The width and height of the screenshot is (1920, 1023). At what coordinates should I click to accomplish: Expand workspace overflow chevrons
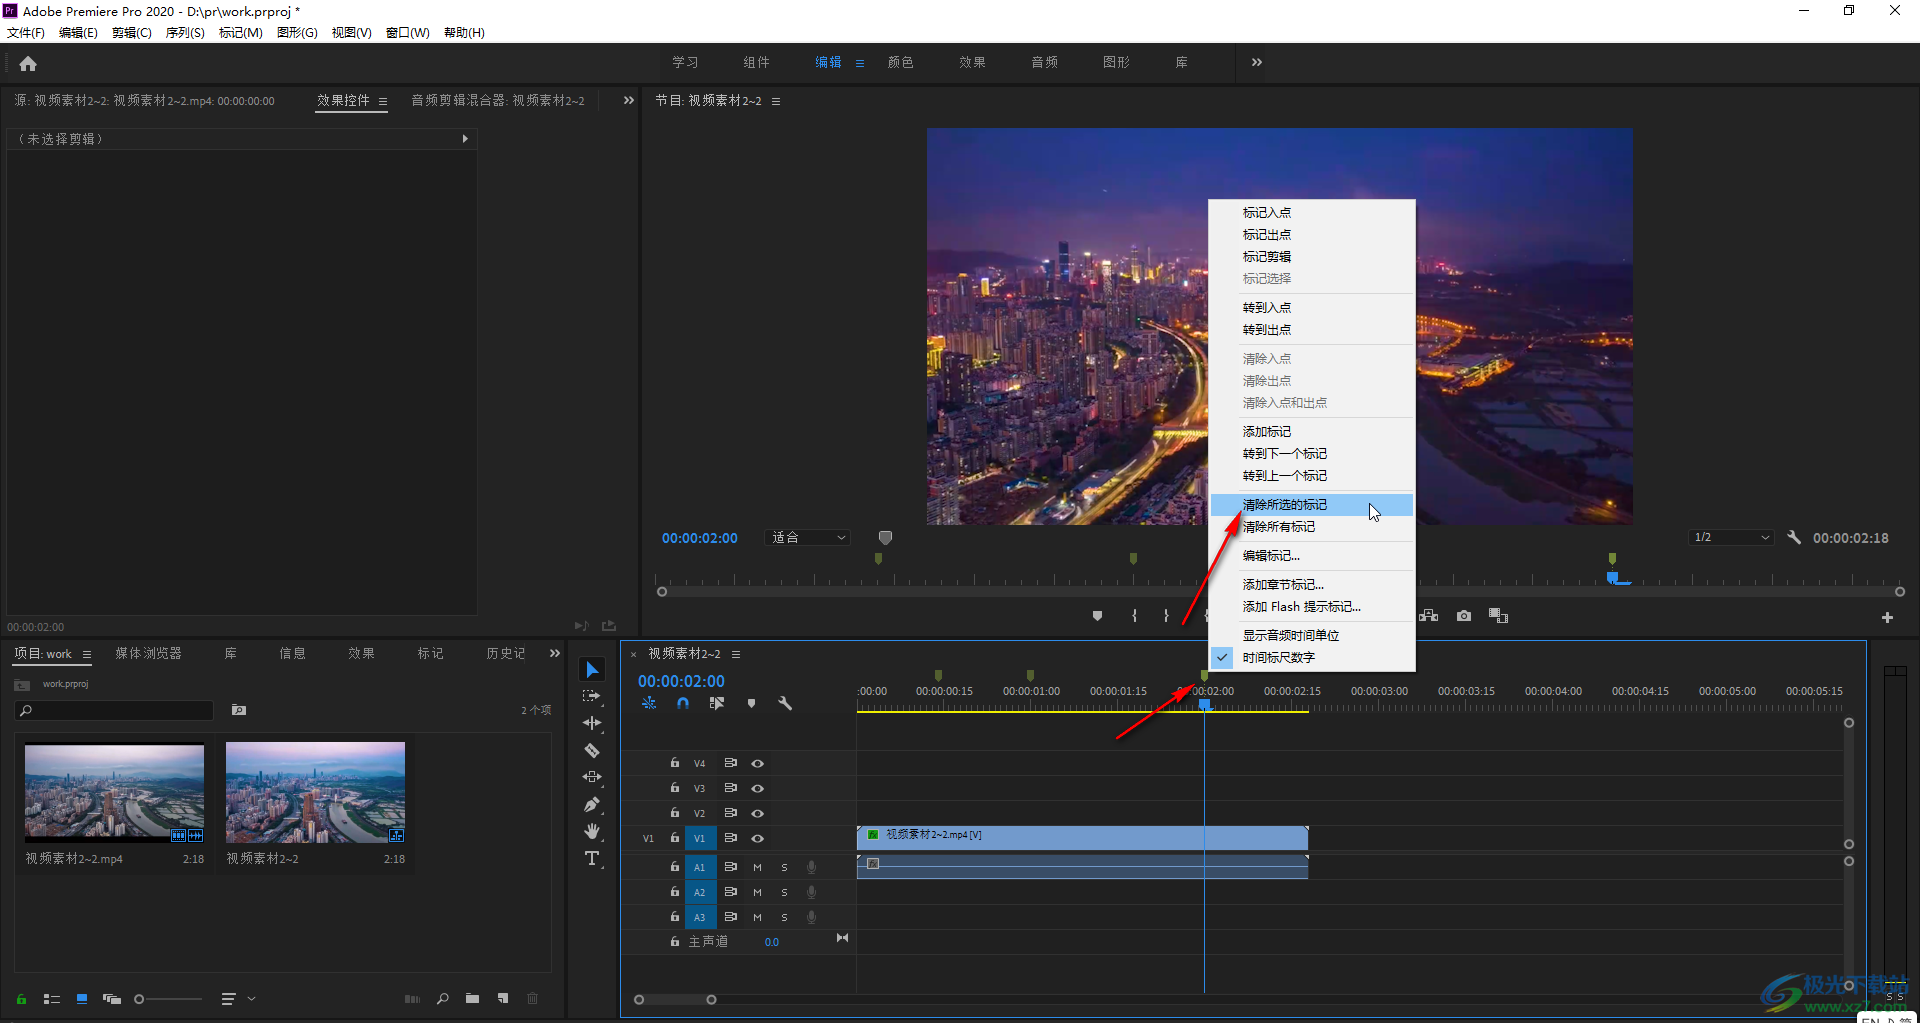(1256, 62)
